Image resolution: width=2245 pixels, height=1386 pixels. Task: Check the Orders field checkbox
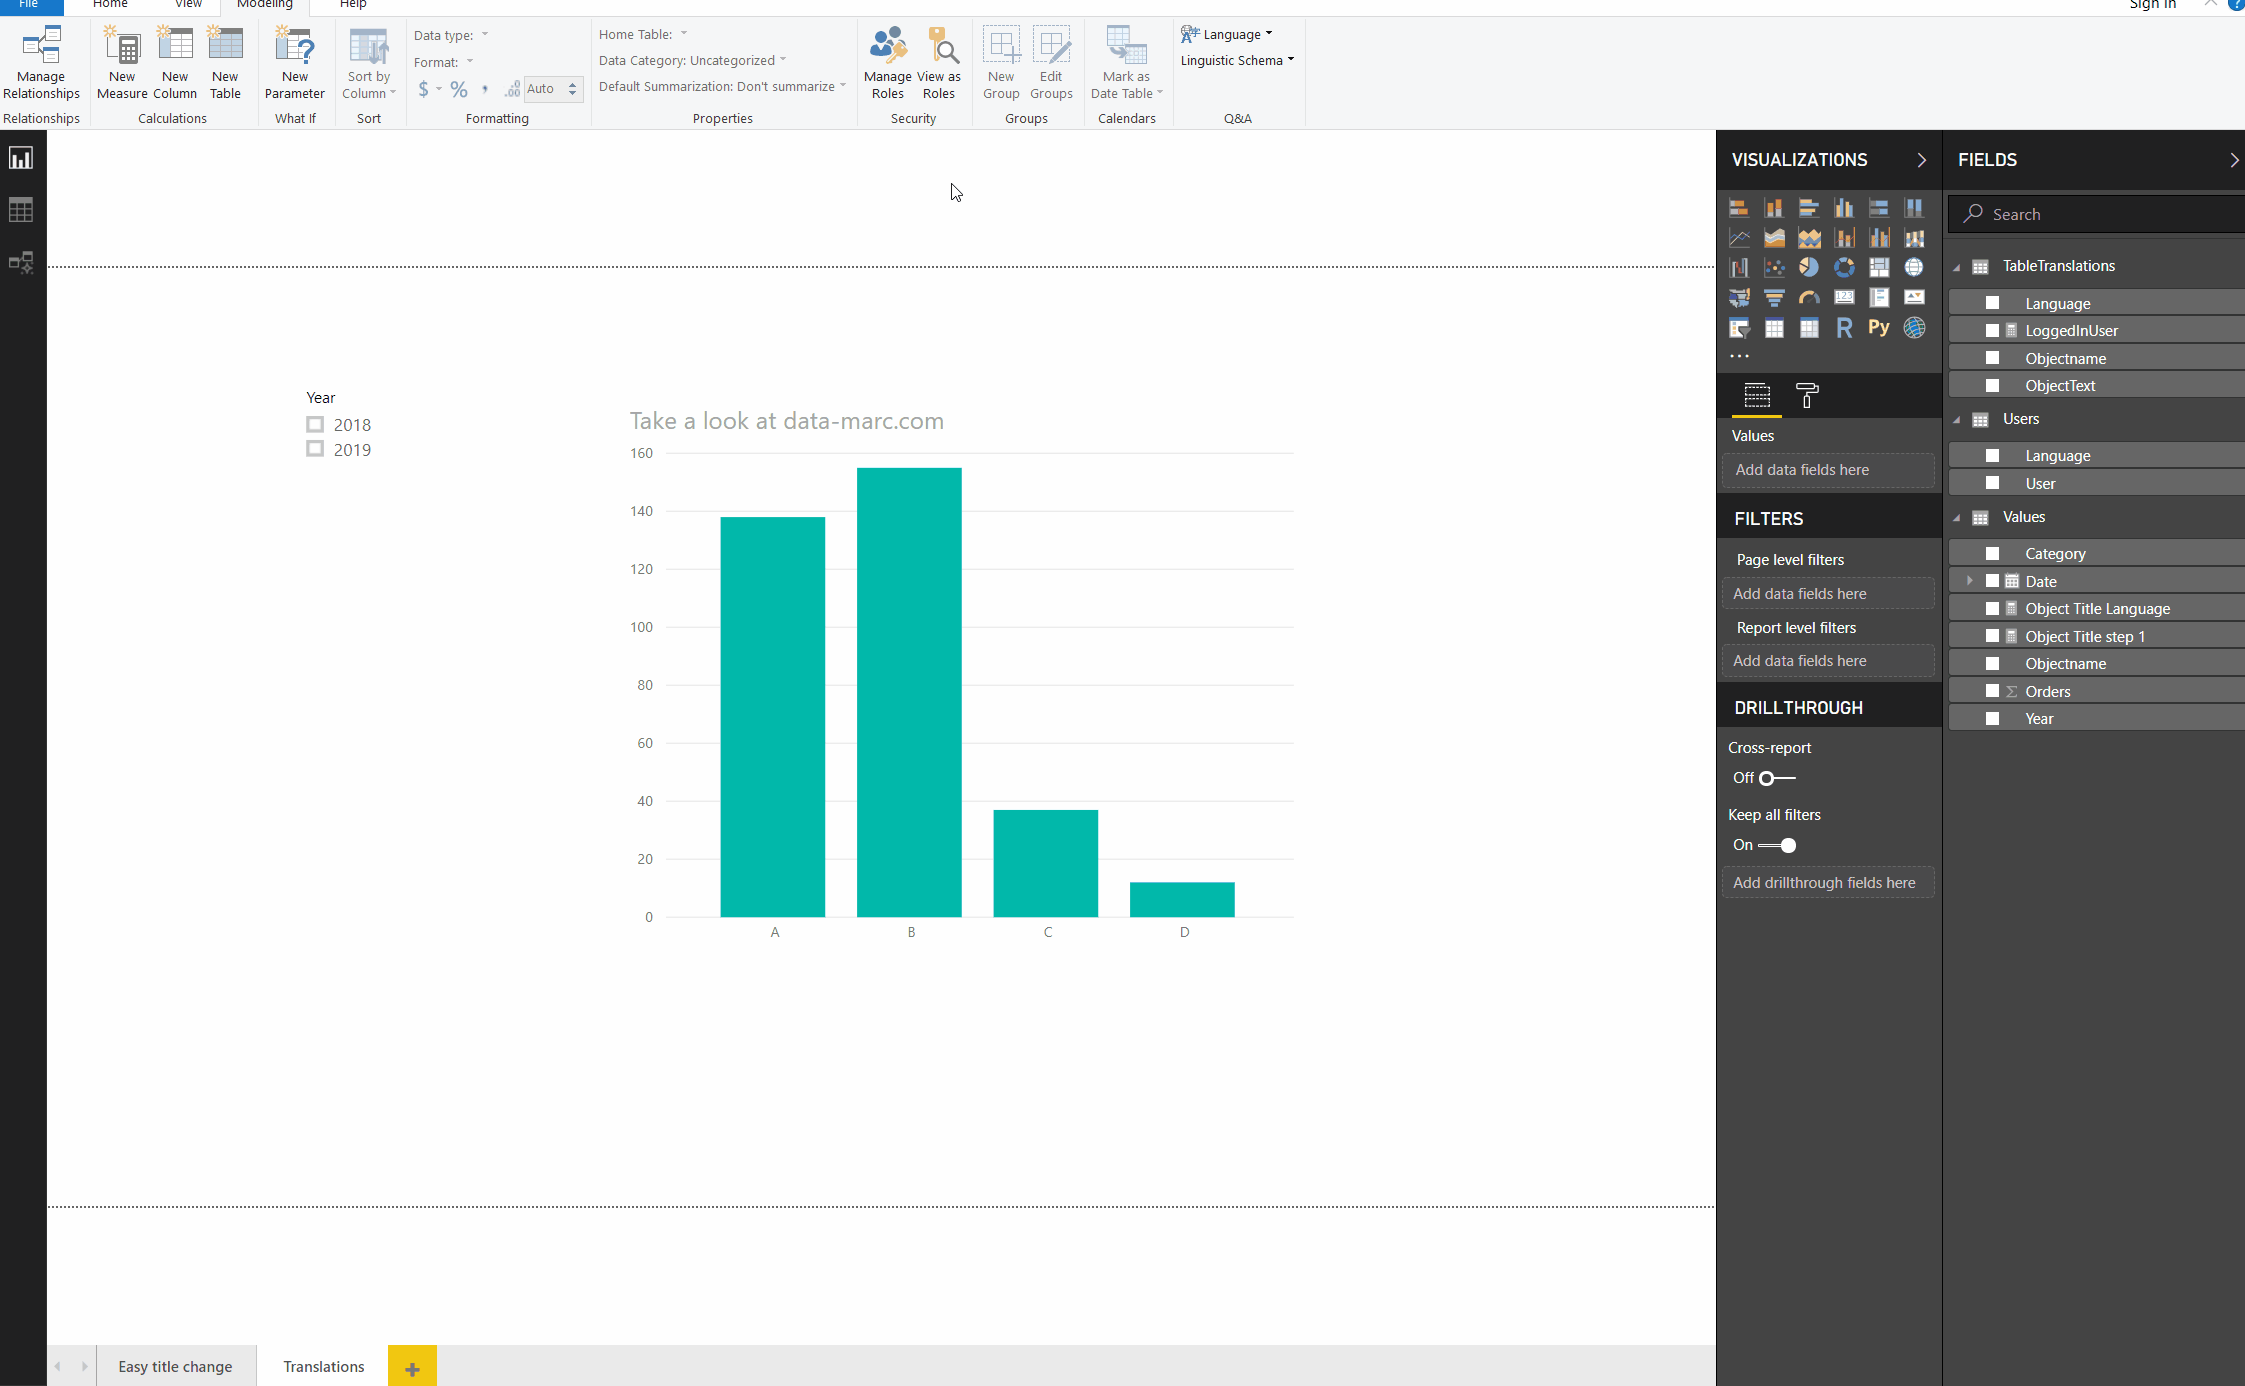[x=1993, y=690]
